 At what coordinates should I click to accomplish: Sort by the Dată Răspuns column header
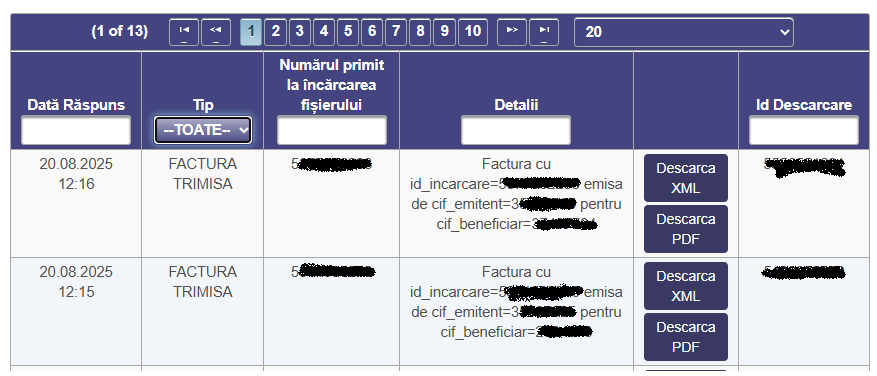(x=76, y=105)
